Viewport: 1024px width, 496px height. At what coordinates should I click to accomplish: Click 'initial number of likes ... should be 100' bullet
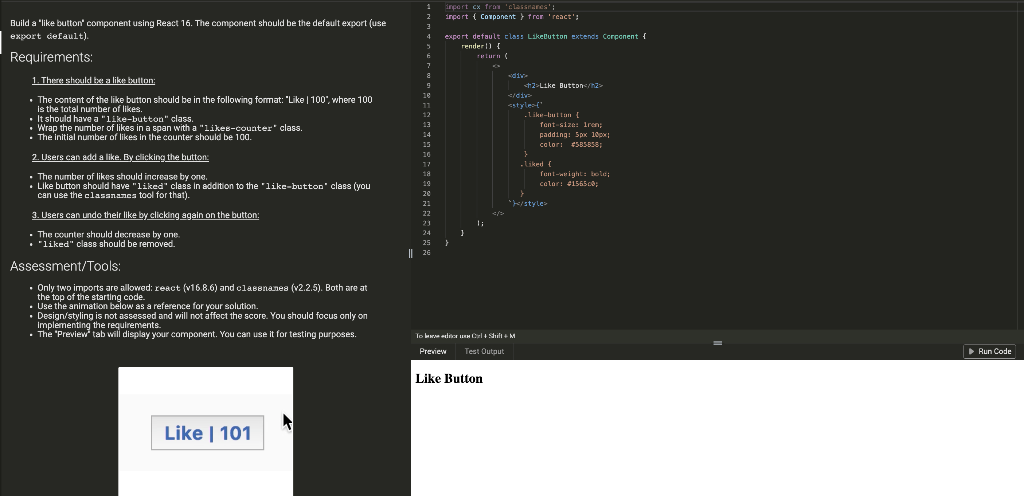[x=144, y=137]
